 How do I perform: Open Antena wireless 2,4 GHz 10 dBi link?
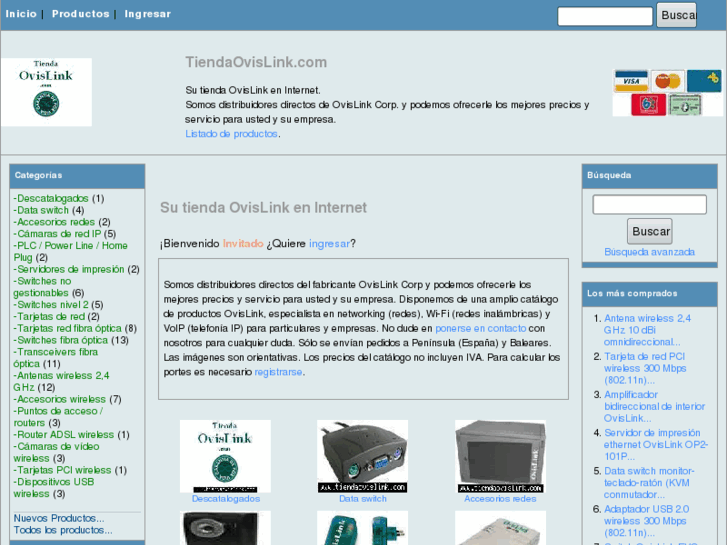click(x=647, y=330)
